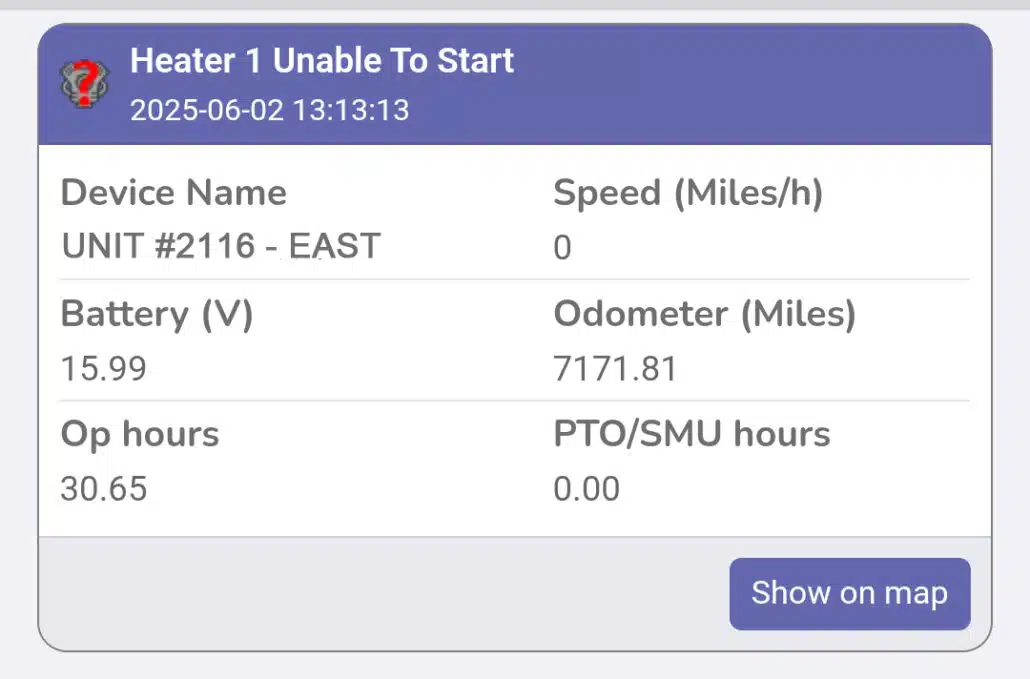Open the Heater 1 Unable To Start alert title
This screenshot has height=679, width=1030.
pyautogui.click(x=322, y=61)
